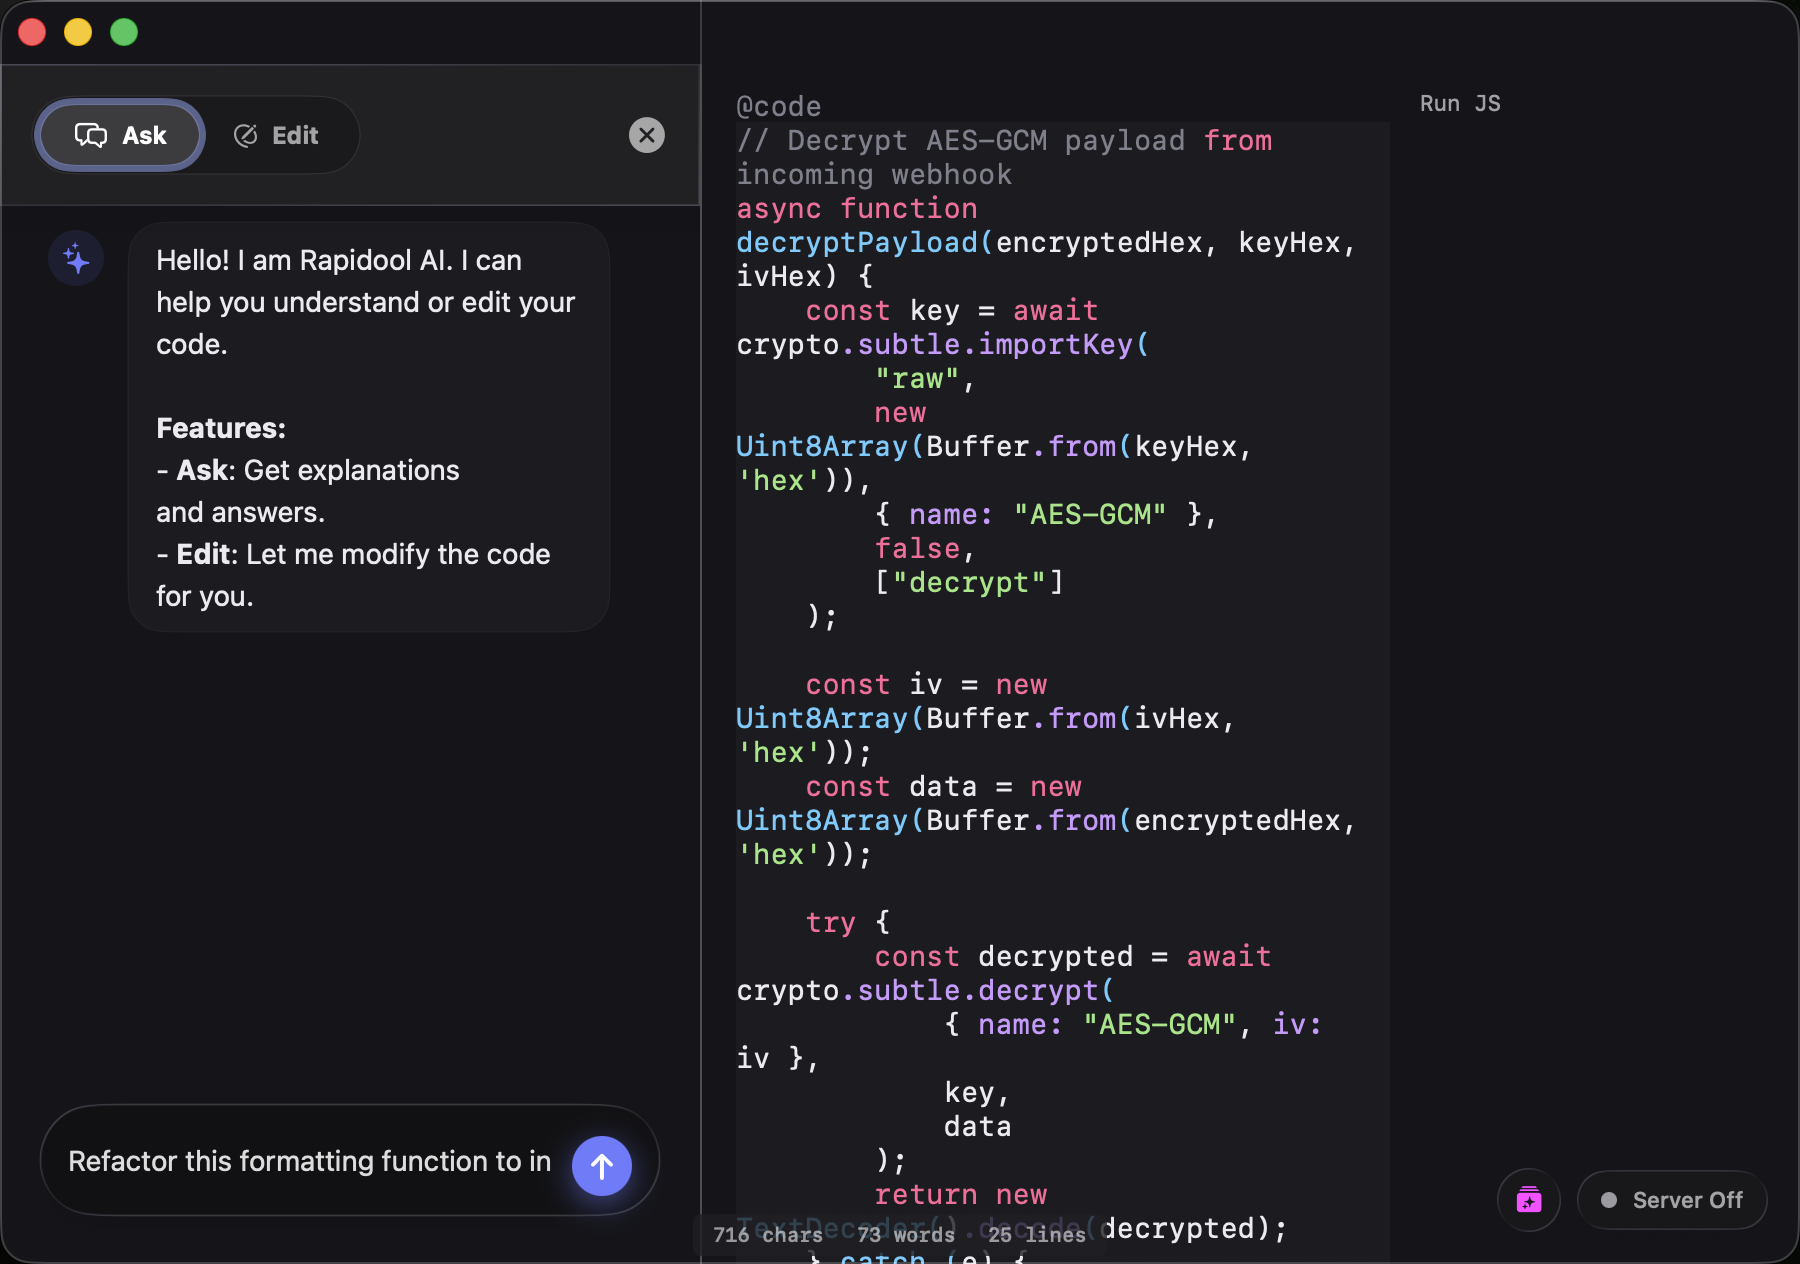The height and width of the screenshot is (1264, 1800).
Task: Click the 'try {' line in code
Action: [x=848, y=922]
